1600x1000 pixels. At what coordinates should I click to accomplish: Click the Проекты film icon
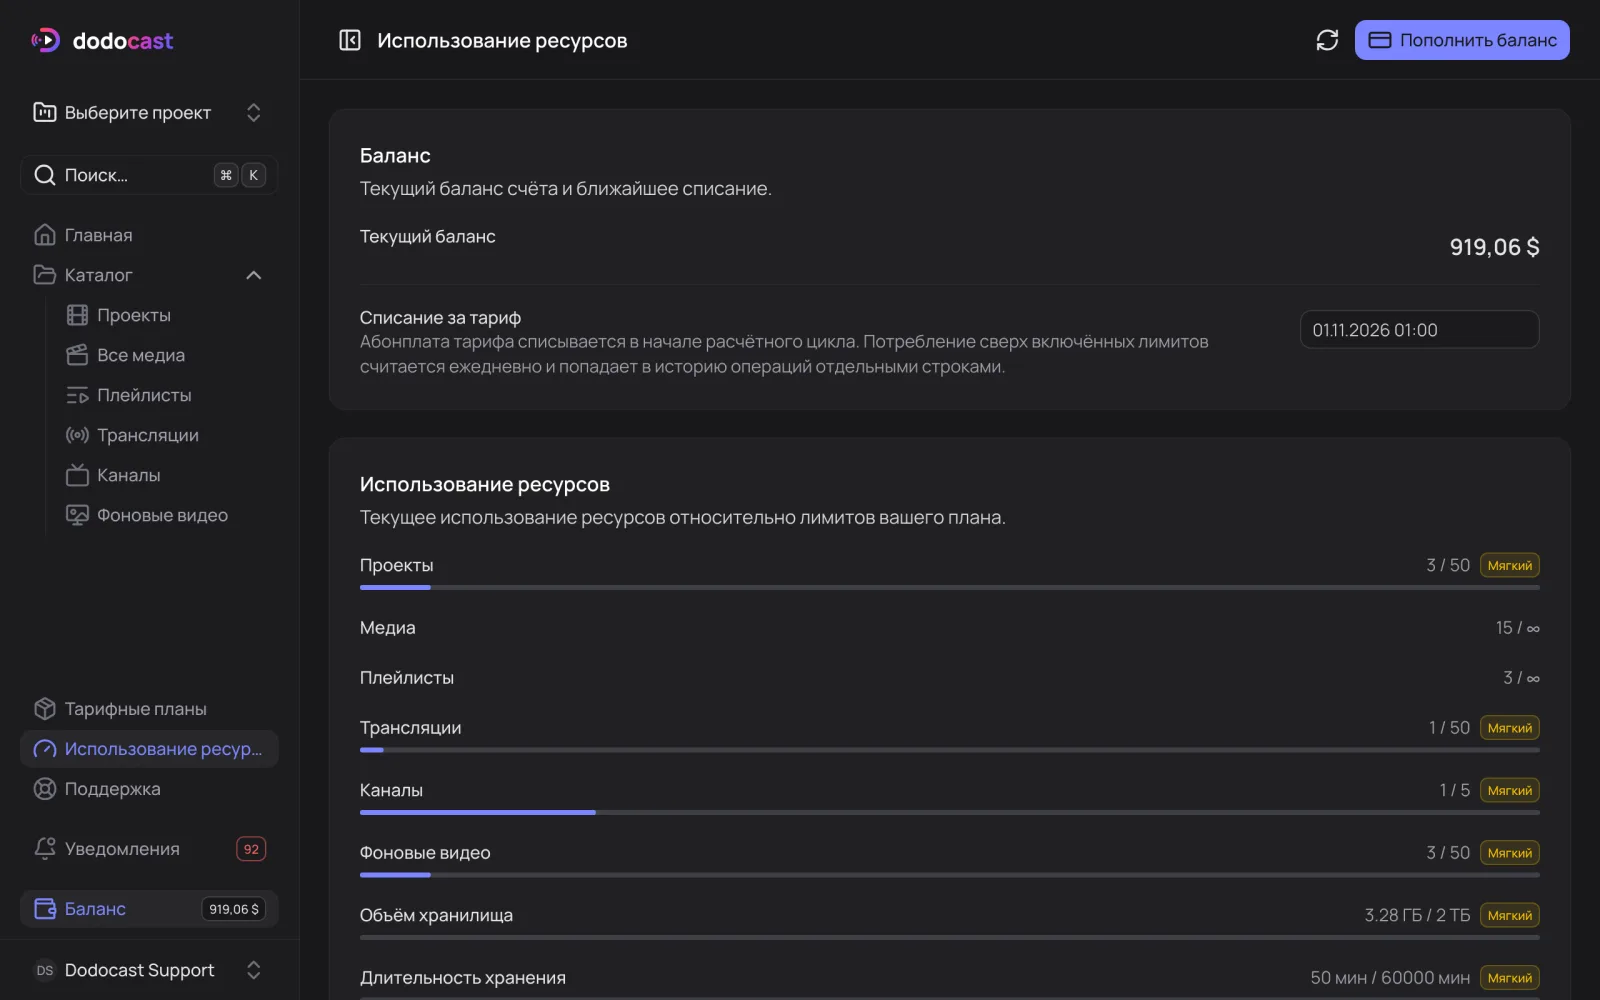click(77, 315)
